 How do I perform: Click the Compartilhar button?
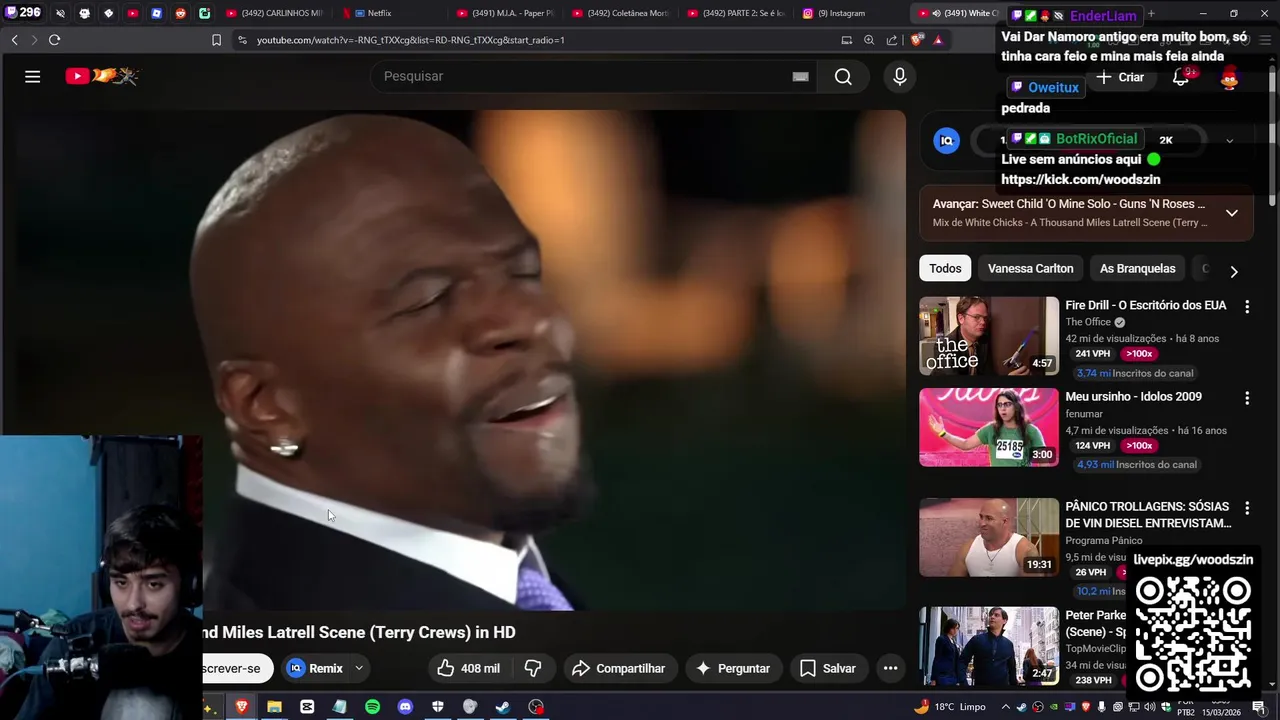(620, 668)
